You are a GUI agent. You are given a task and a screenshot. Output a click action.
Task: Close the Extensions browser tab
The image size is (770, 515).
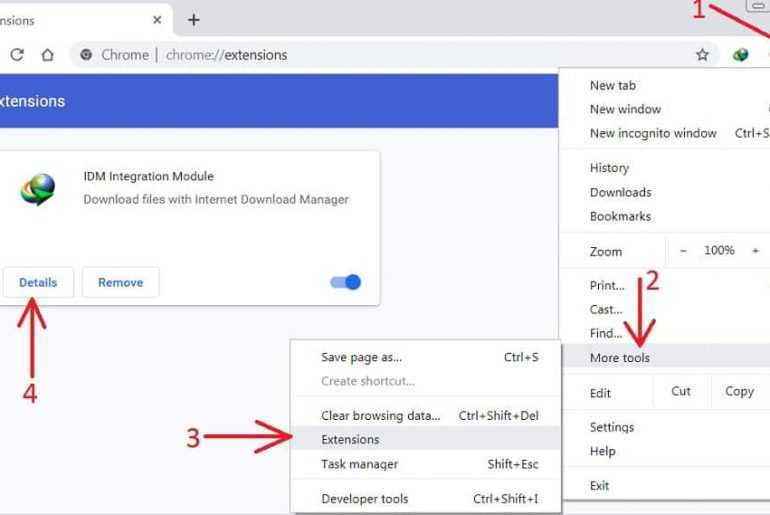coord(157,20)
